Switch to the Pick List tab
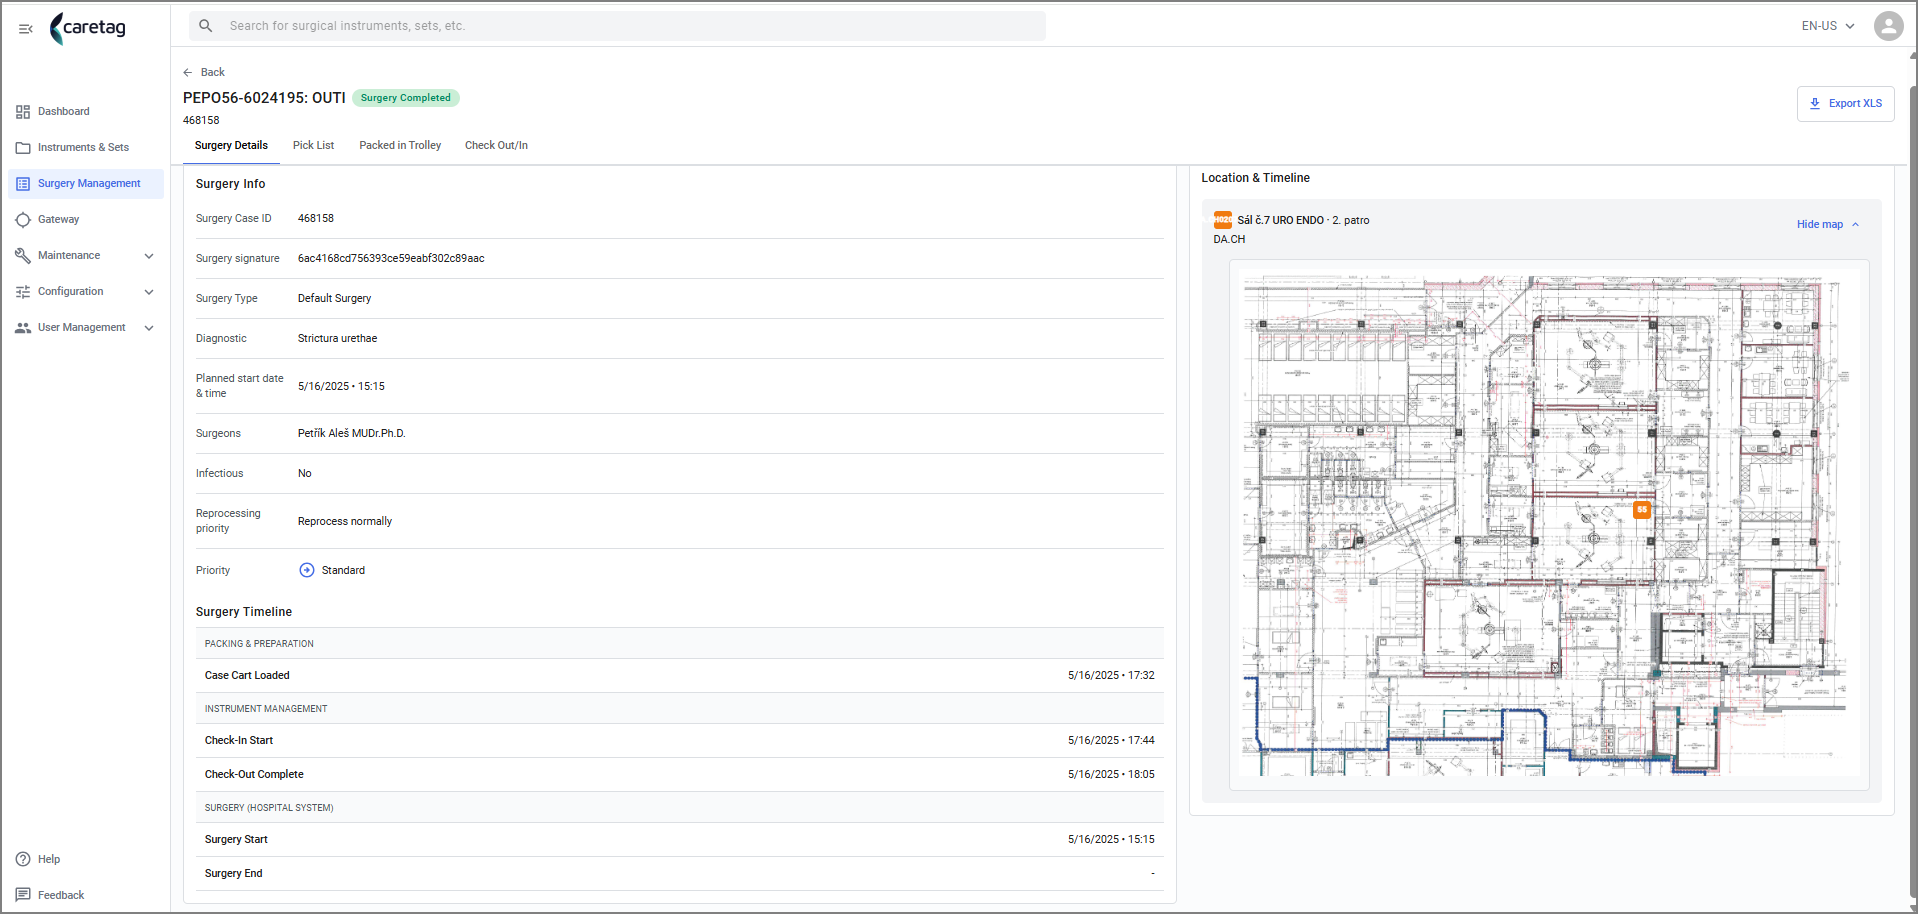 coord(313,146)
